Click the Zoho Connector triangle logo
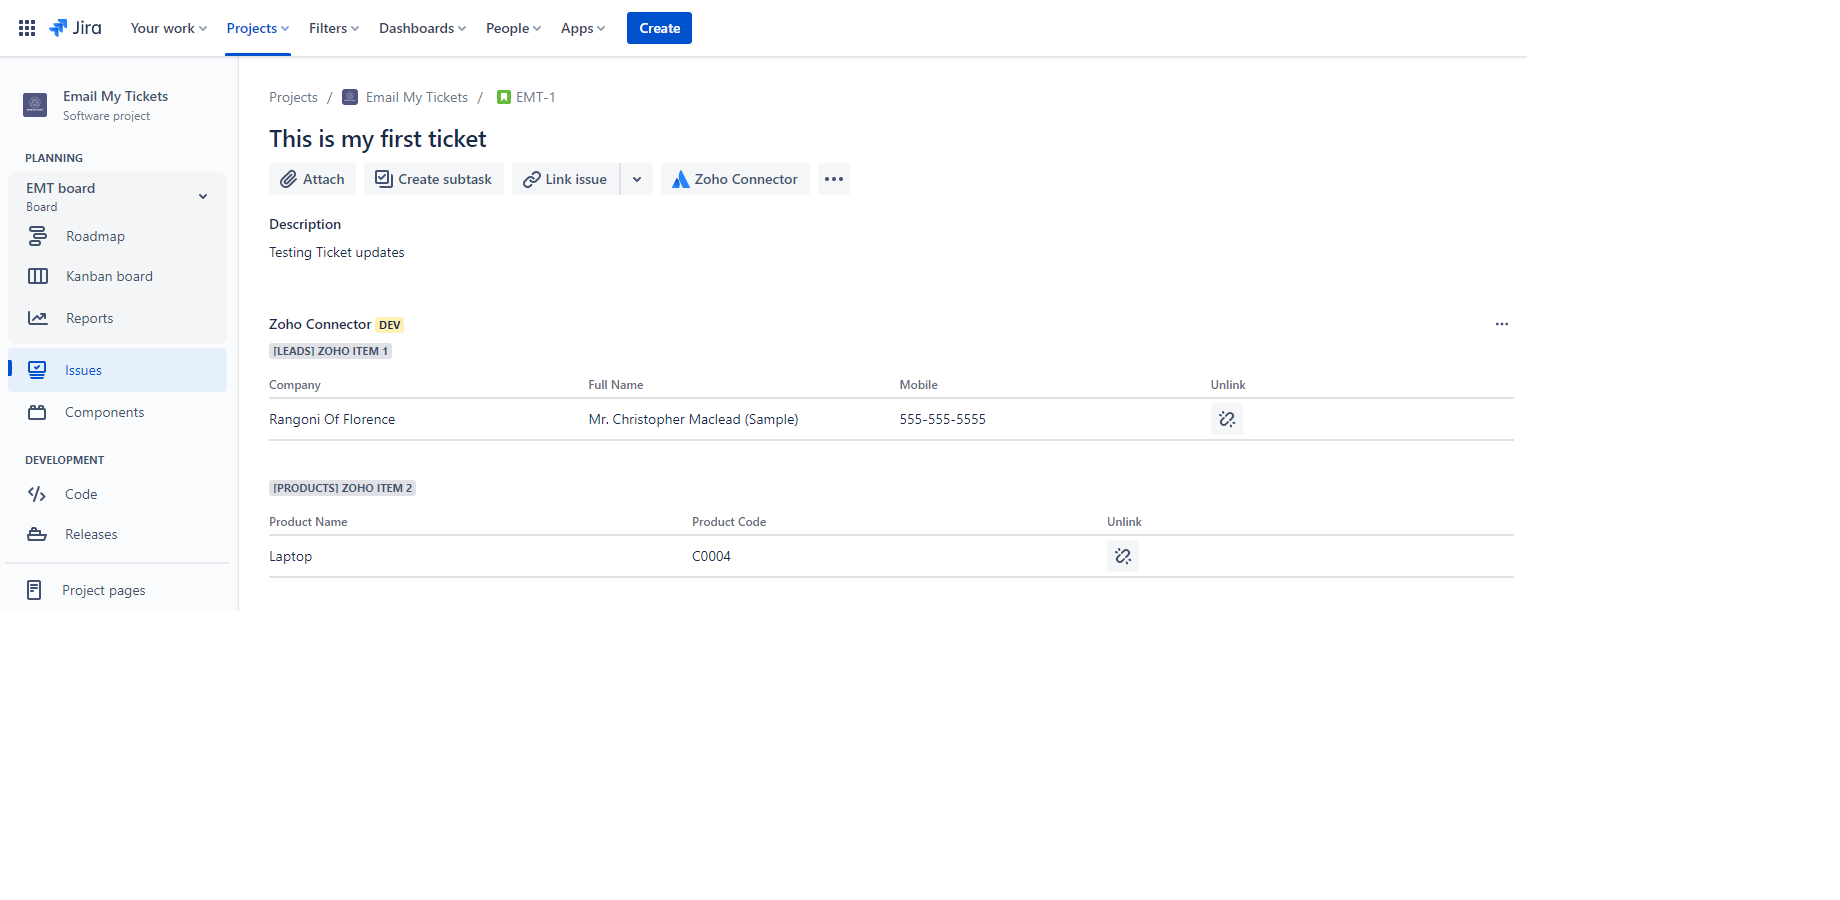Image resolution: width=1840 pixels, height=900 pixels. click(680, 179)
